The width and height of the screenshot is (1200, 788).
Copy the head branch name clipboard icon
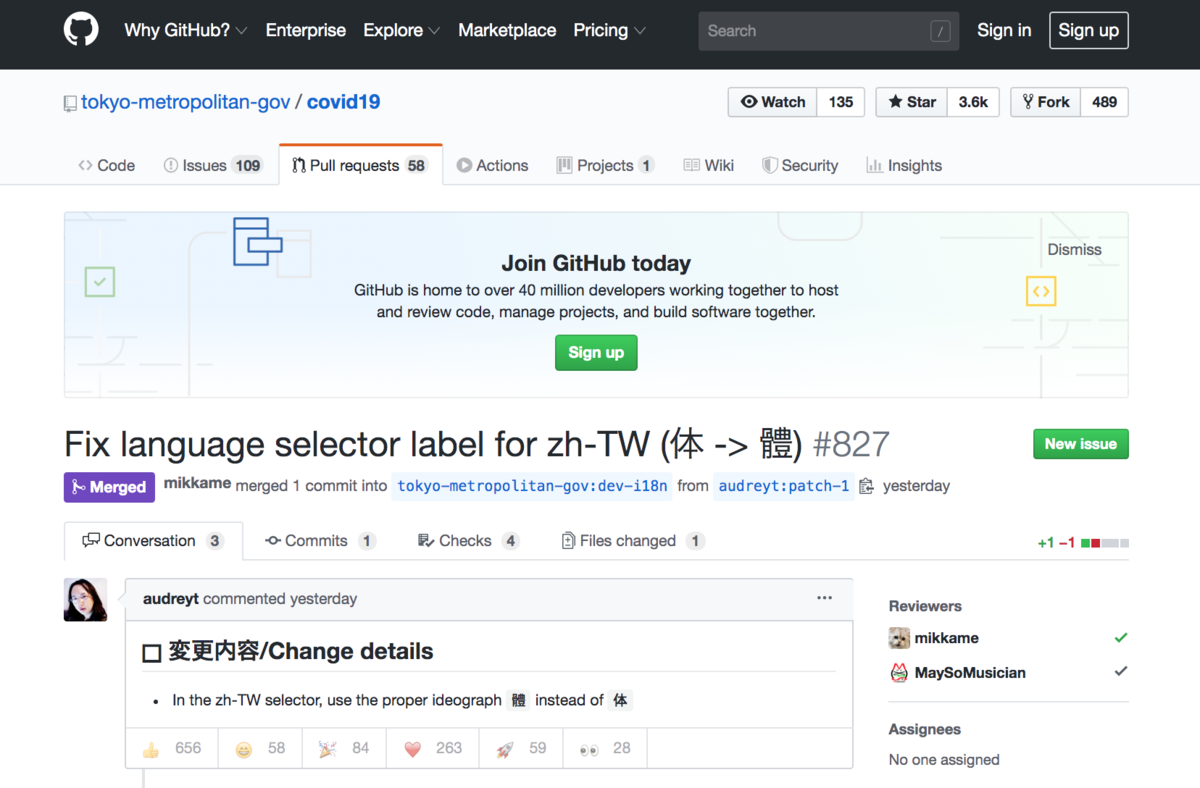[866, 486]
